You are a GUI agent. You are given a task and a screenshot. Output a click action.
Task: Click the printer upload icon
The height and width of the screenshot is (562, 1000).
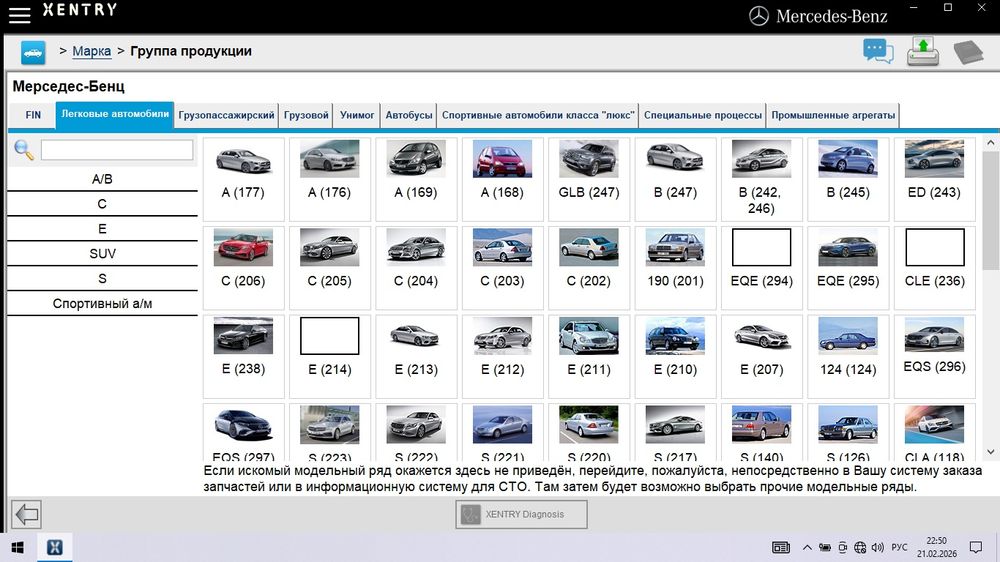[923, 51]
